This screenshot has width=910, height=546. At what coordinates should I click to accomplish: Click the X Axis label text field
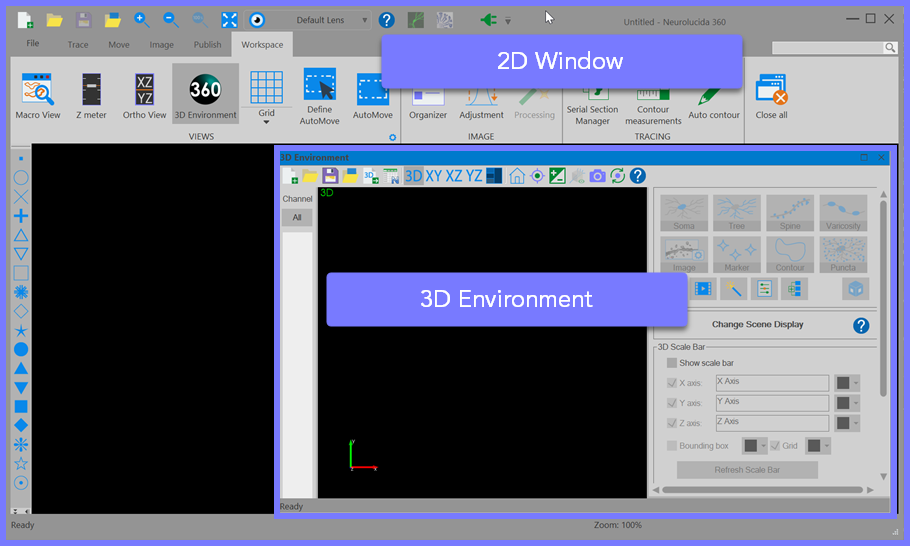point(772,383)
